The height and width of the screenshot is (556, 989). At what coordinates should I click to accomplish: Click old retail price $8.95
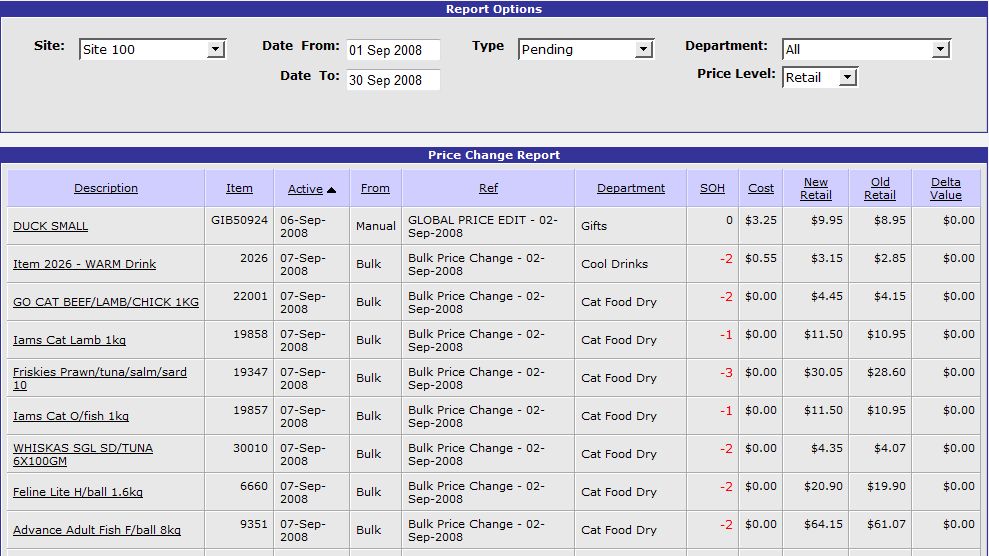click(890, 220)
